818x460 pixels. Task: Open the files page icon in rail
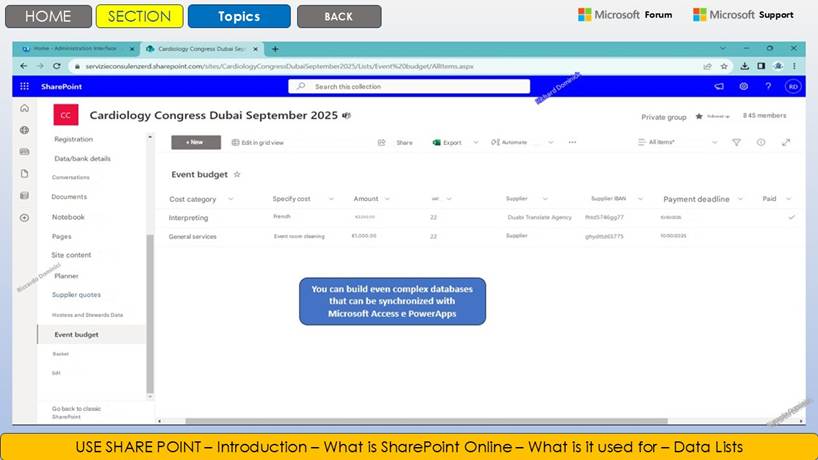point(25,174)
